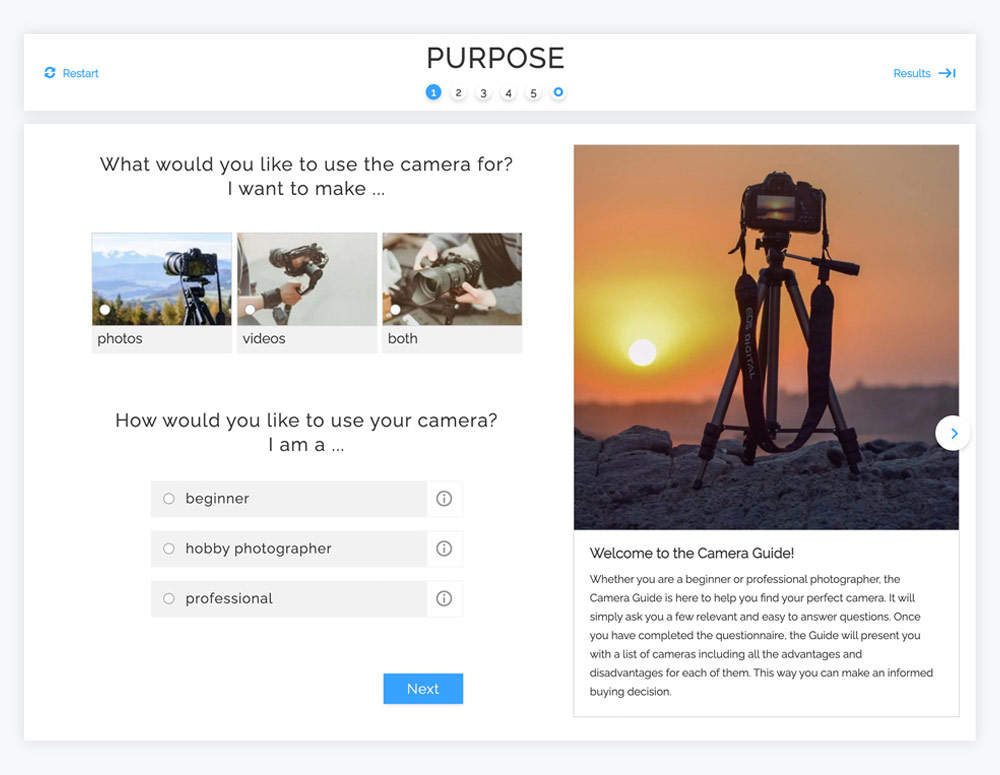Click the Restart link text
Screen dimensions: 1000x775
pos(80,73)
